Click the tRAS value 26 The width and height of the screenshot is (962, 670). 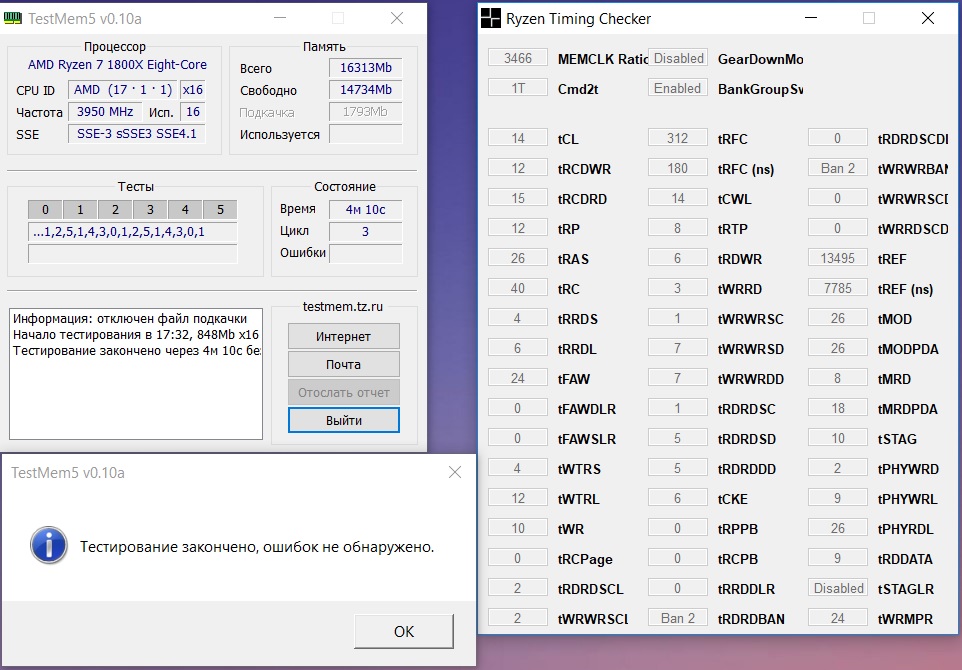point(518,258)
